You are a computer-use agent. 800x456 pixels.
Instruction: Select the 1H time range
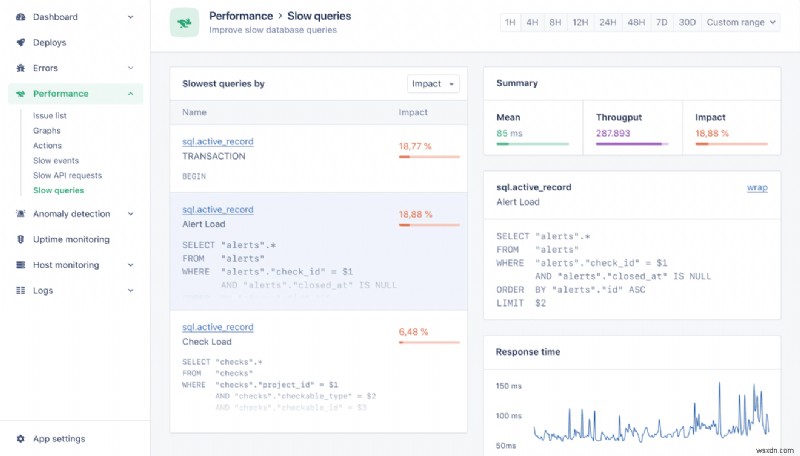[x=510, y=22]
